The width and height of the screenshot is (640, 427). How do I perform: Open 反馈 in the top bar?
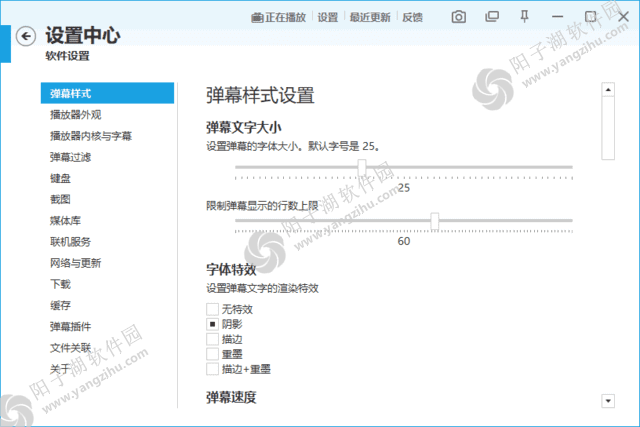(412, 17)
